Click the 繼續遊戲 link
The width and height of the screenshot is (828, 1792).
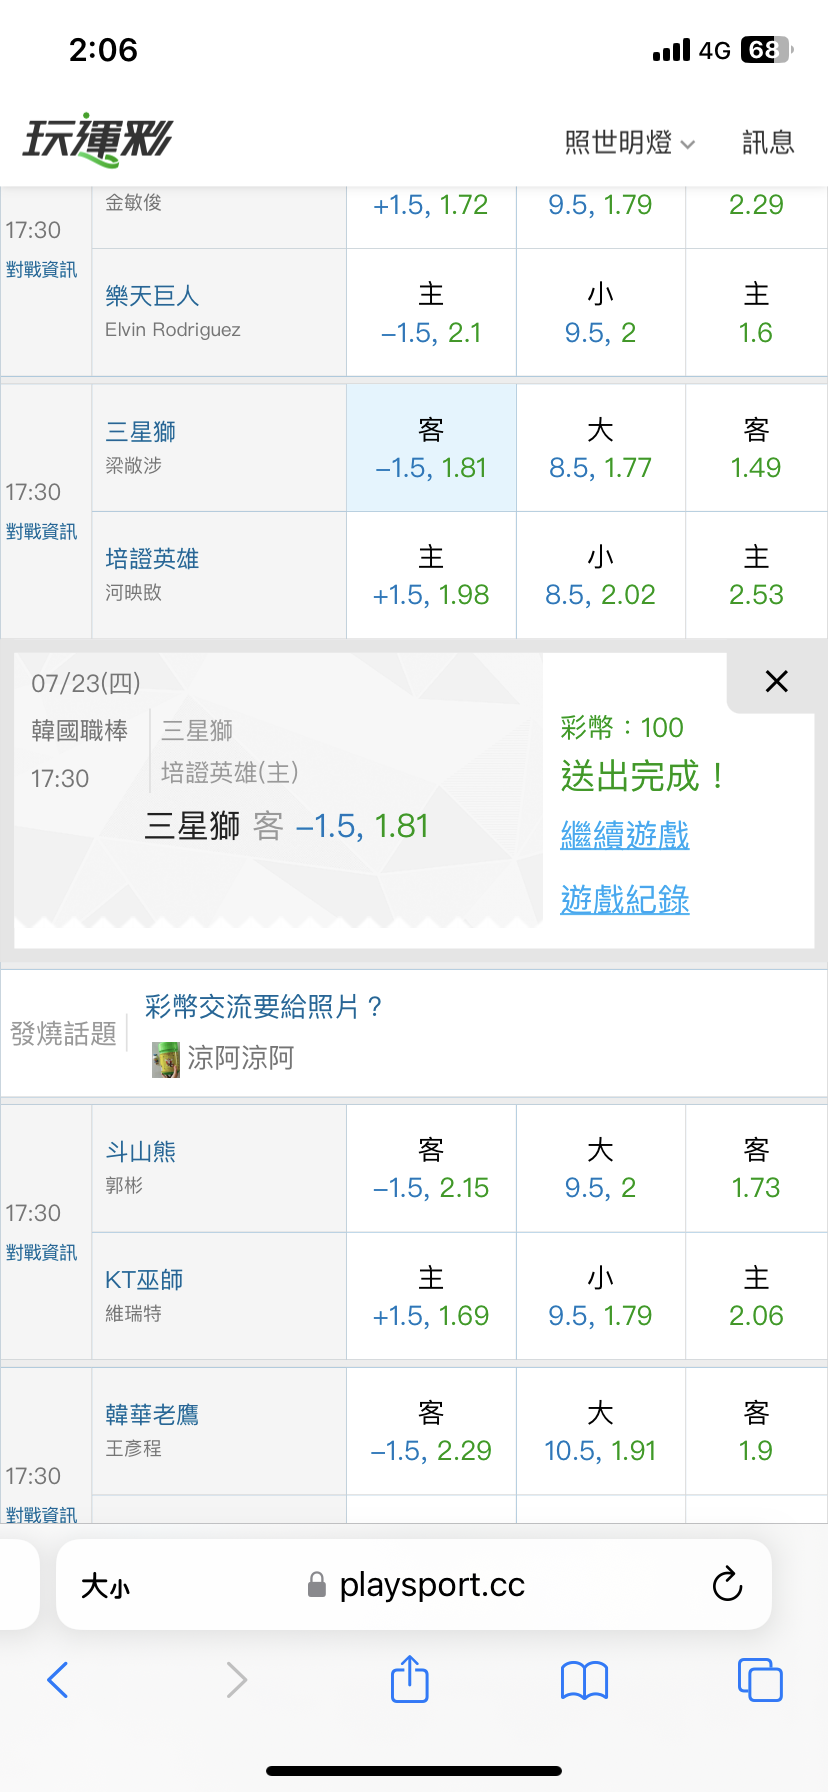pyautogui.click(x=625, y=835)
